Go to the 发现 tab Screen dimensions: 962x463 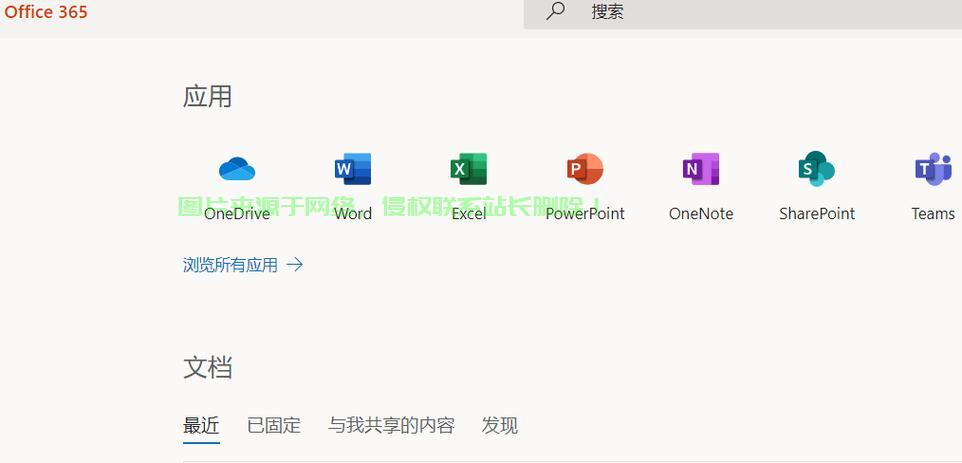(500, 425)
